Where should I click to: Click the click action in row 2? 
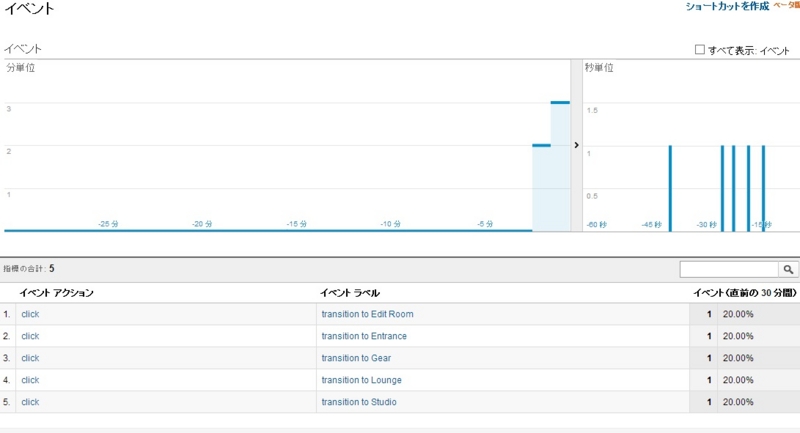tap(30, 336)
